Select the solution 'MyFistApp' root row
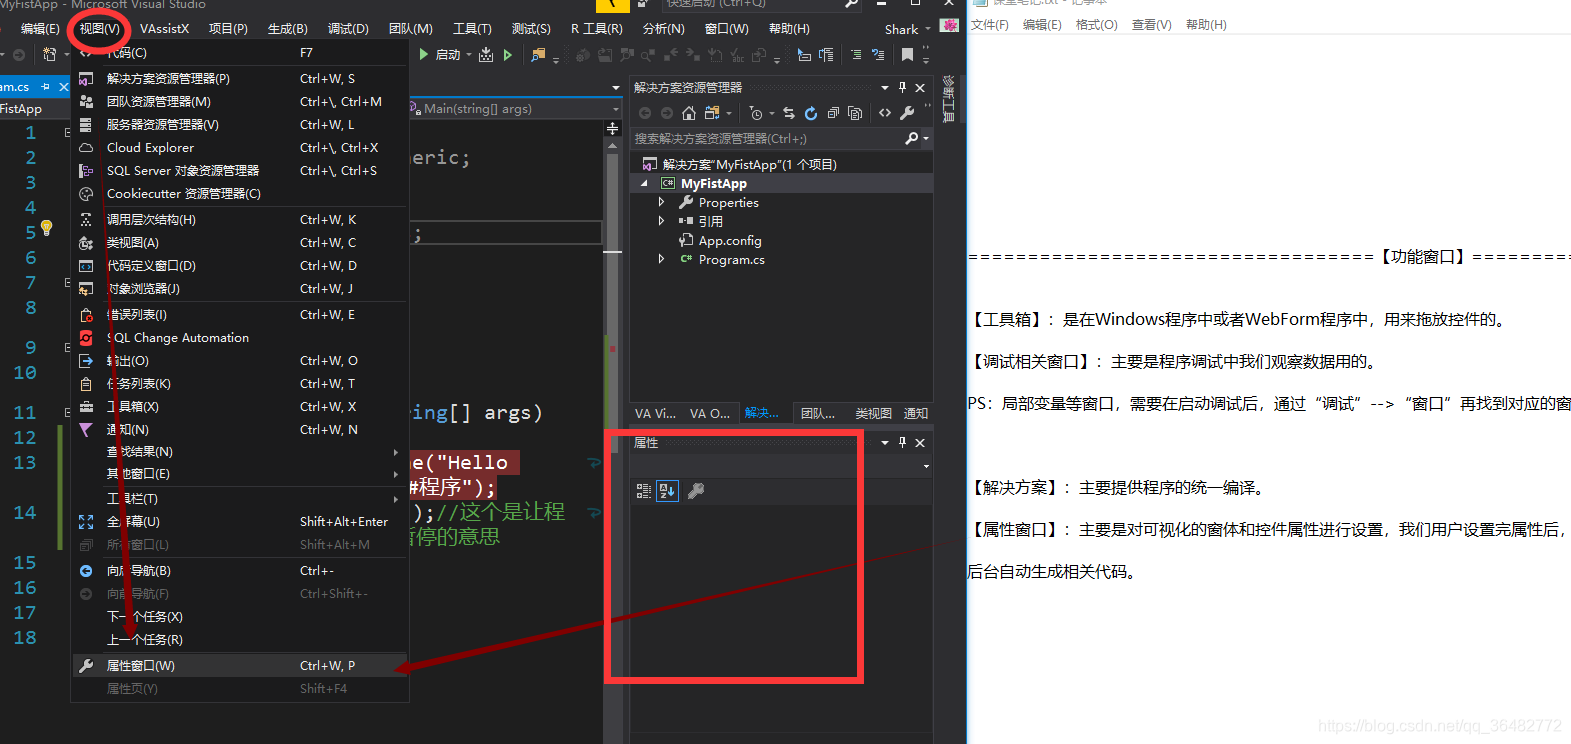Viewport: 1571px width, 744px height. pyautogui.click(x=781, y=165)
